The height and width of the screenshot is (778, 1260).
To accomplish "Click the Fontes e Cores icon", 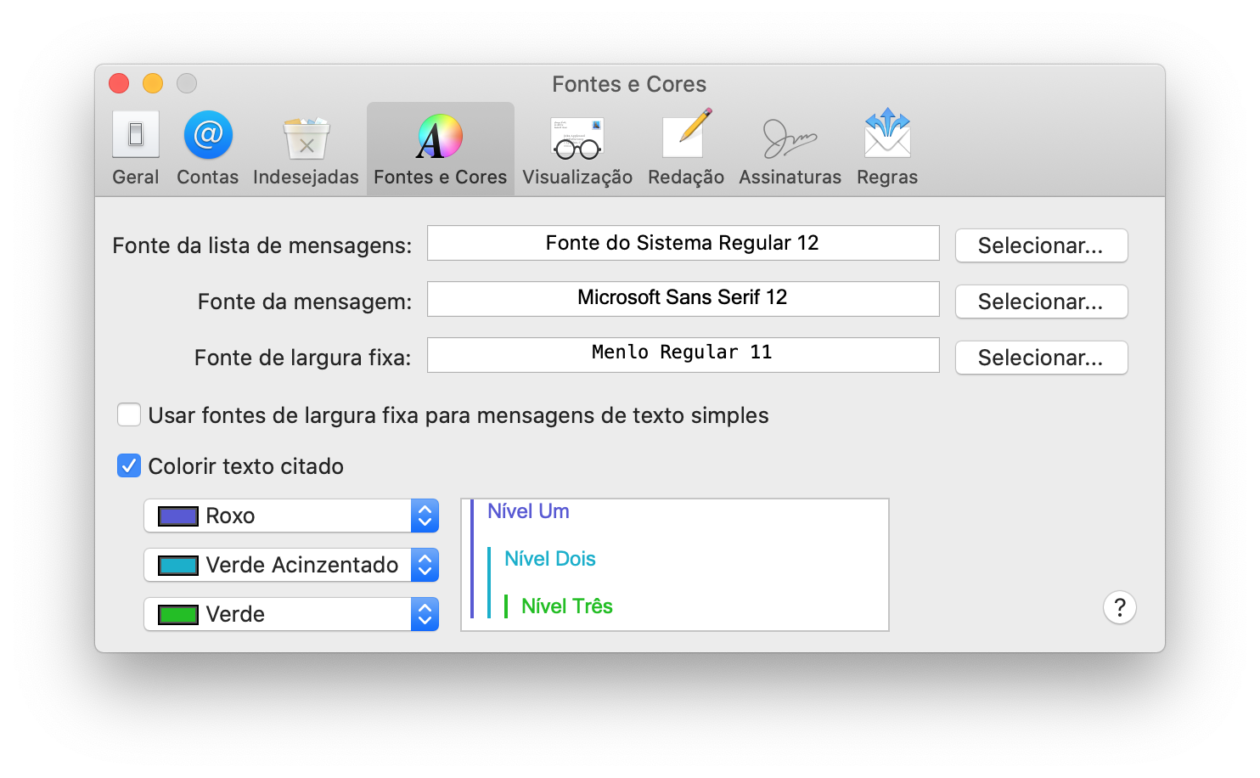I will pyautogui.click(x=440, y=146).
